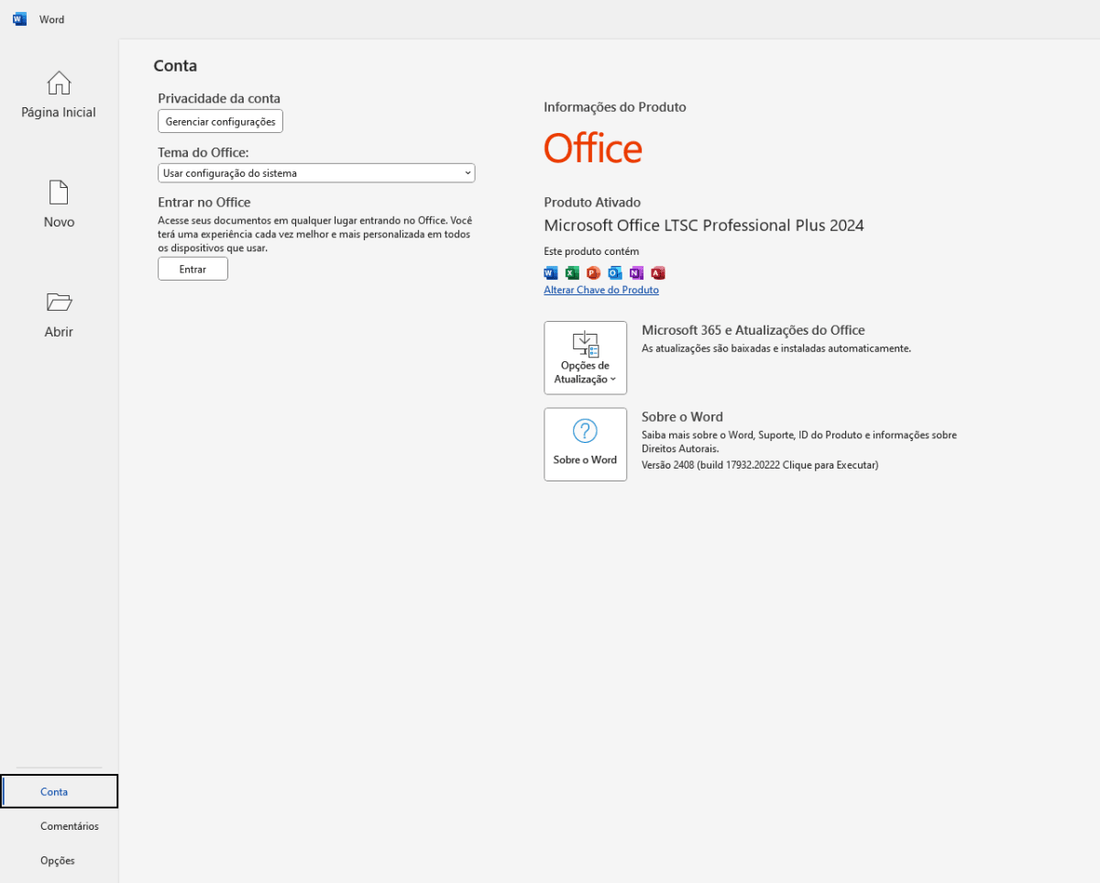The height and width of the screenshot is (883, 1100).
Task: Go to Página Inicial home icon
Action: tap(59, 83)
